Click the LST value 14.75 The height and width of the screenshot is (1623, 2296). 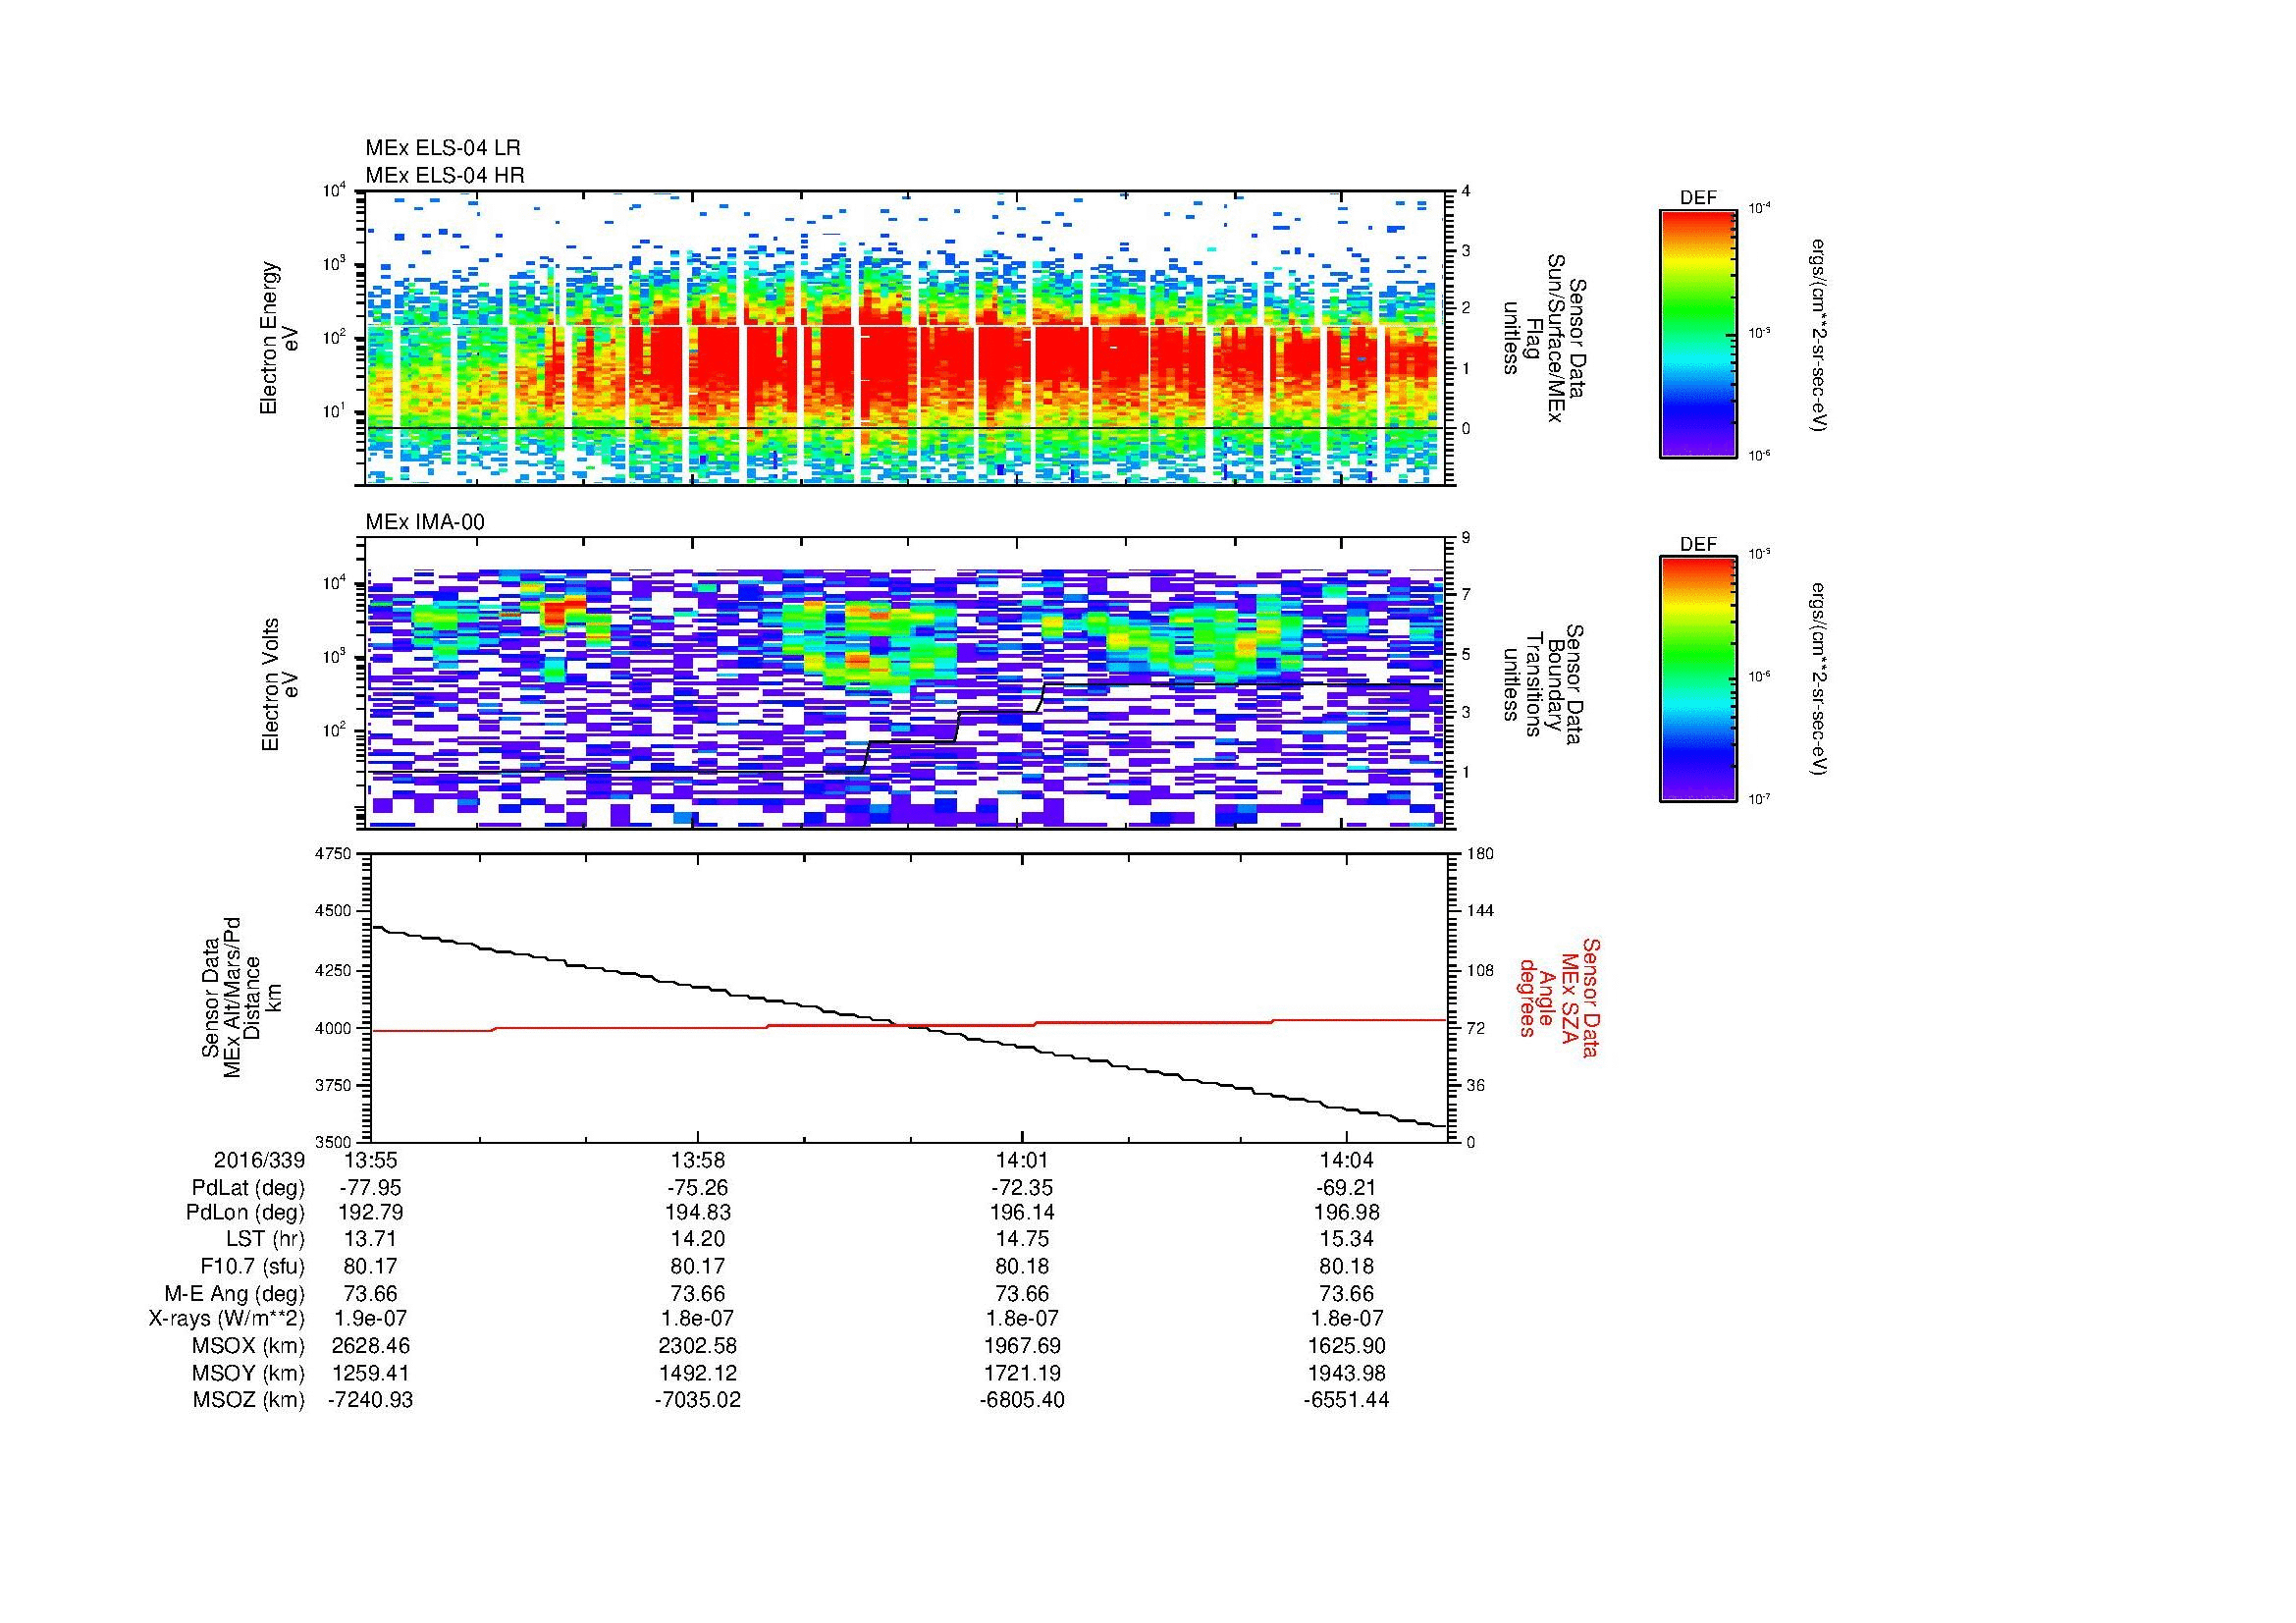(x=1022, y=1240)
